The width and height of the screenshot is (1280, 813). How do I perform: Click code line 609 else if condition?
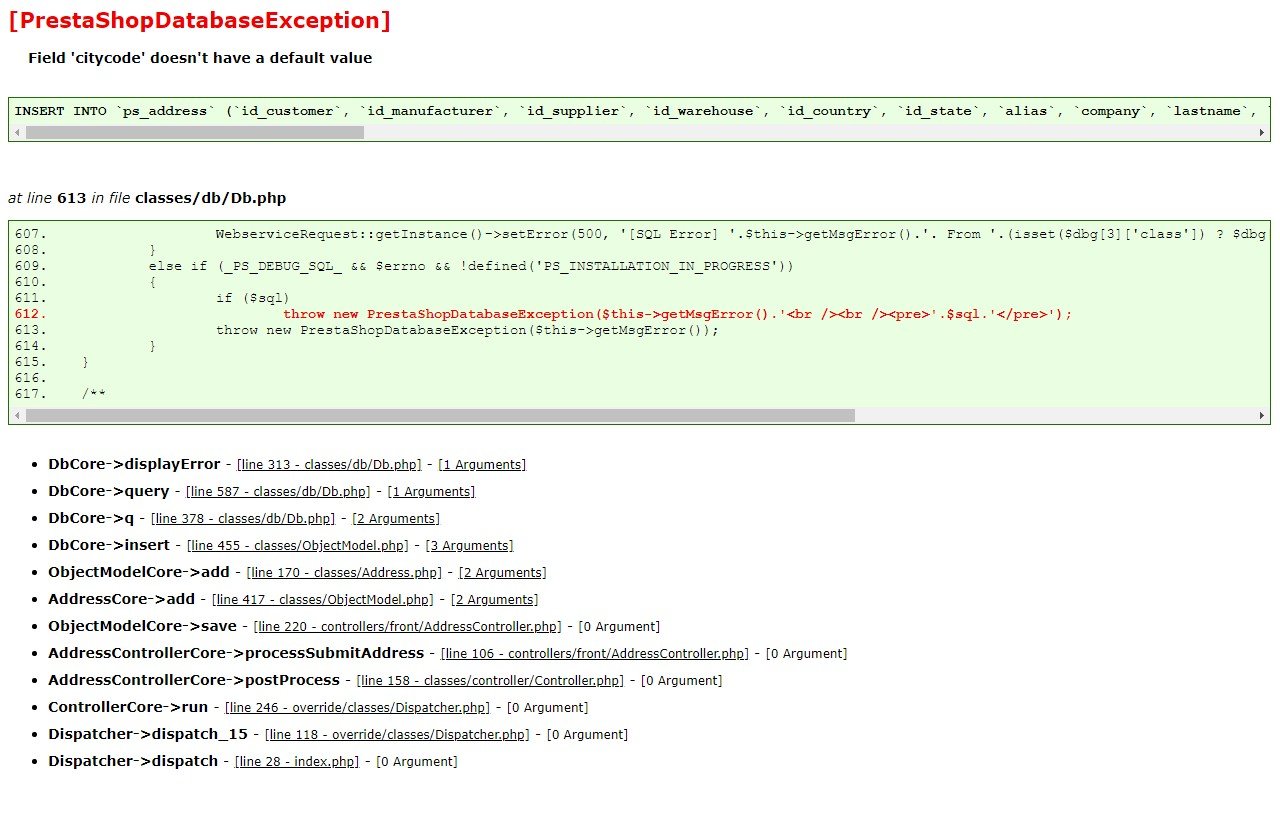(471, 266)
